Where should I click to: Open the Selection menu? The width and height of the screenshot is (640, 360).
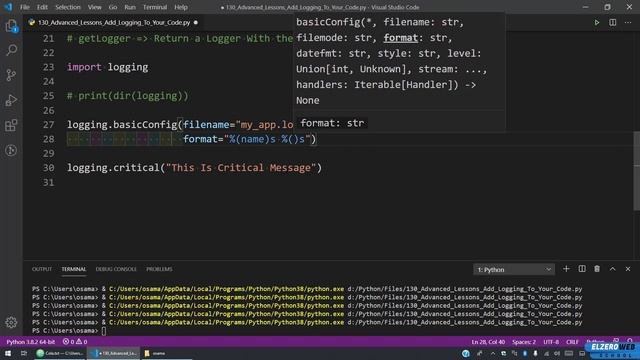click(x=68, y=7)
